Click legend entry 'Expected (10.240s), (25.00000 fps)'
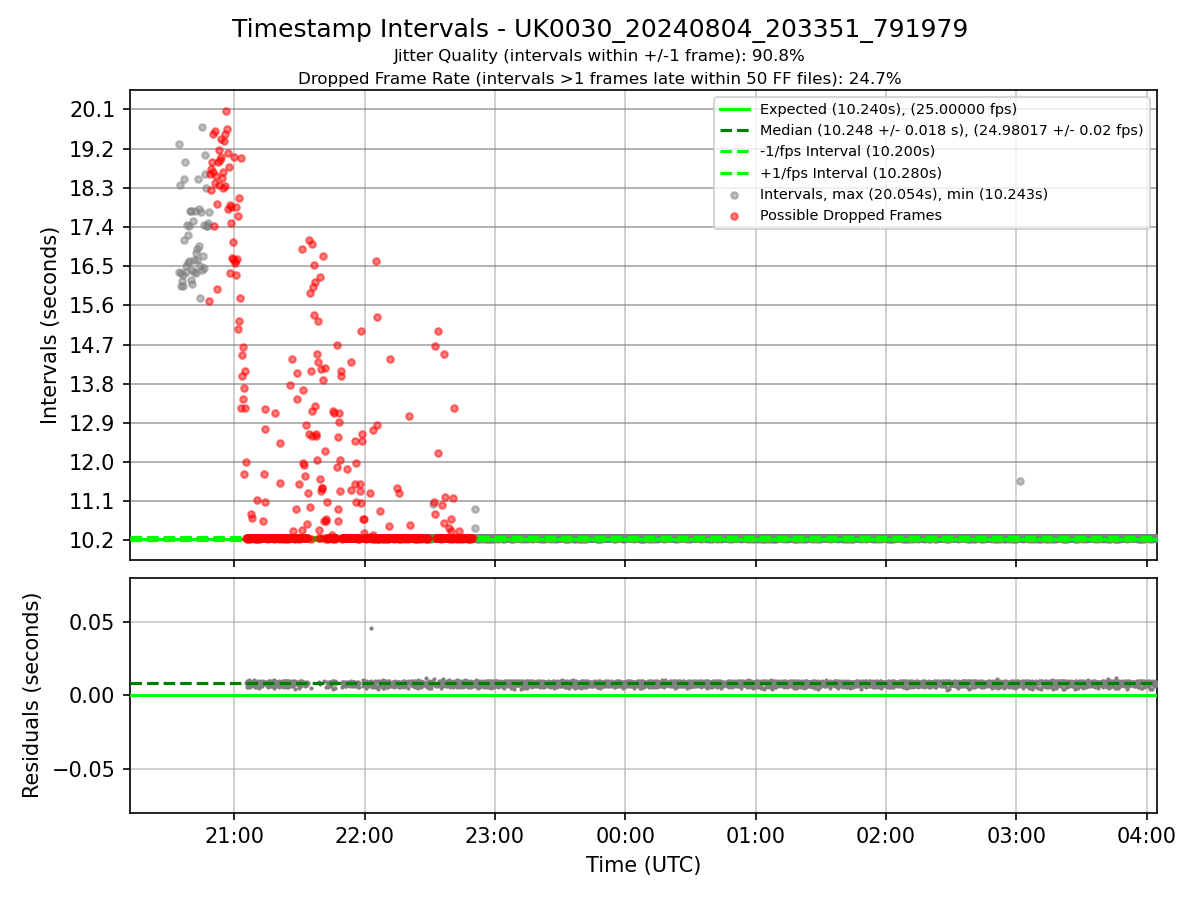Screen dimensions: 1200x900 point(888,109)
